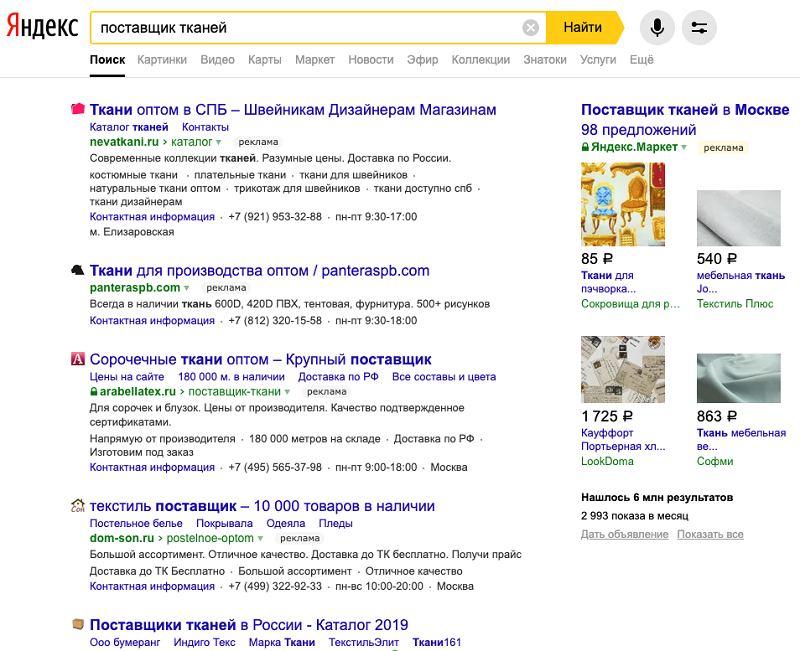Open the Маркет tab
The image size is (800, 651).
coord(315,60)
